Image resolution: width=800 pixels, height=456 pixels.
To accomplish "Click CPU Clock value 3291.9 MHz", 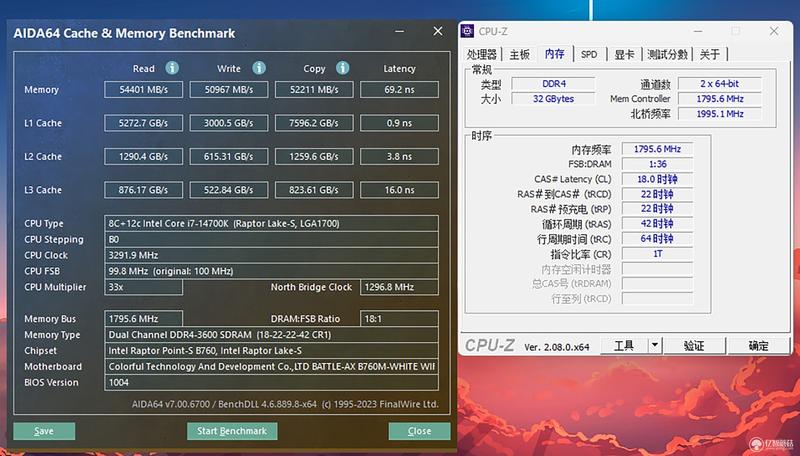I will click(x=271, y=255).
